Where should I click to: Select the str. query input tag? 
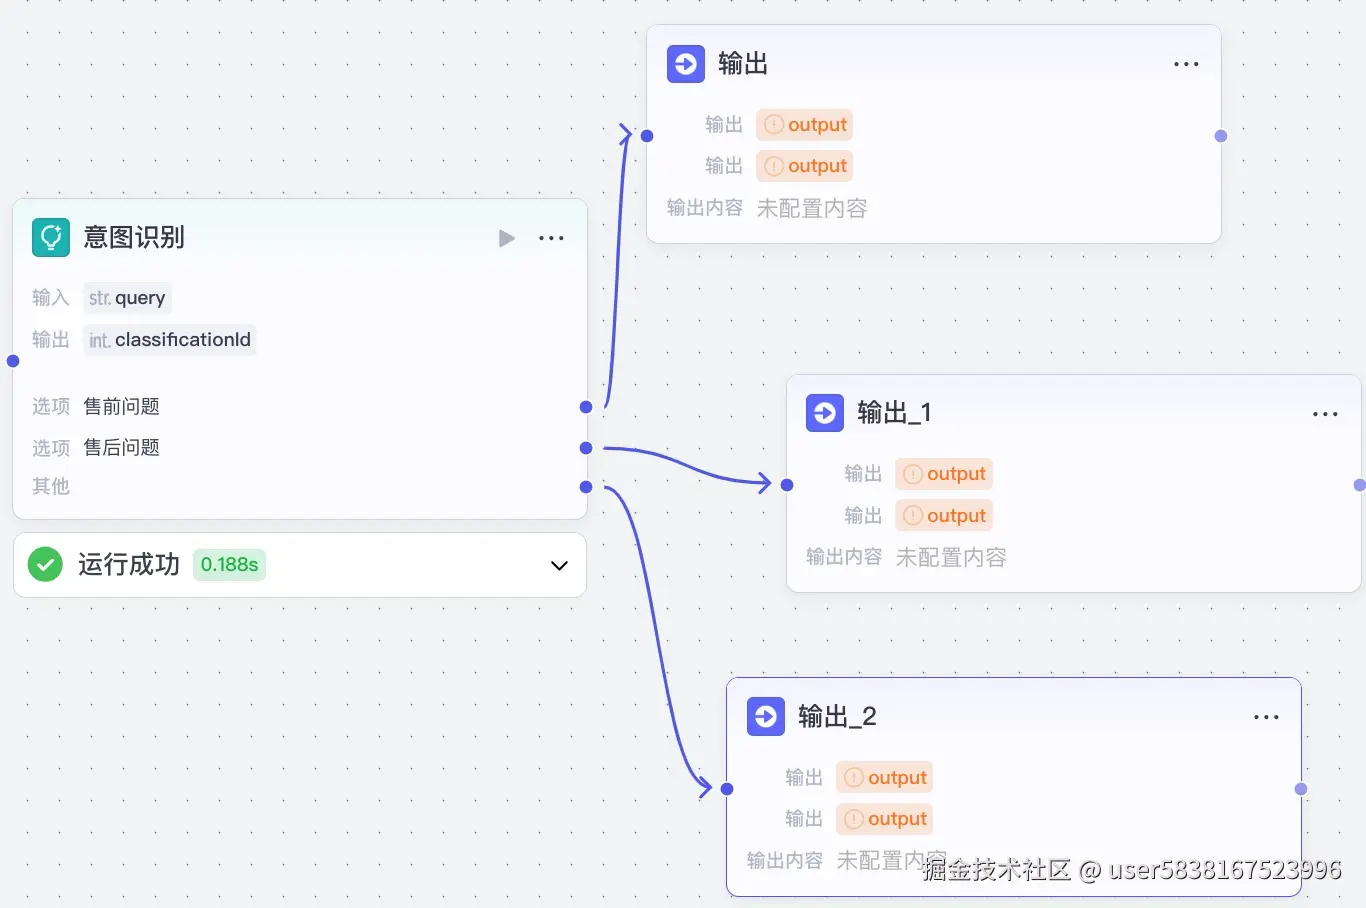(127, 298)
